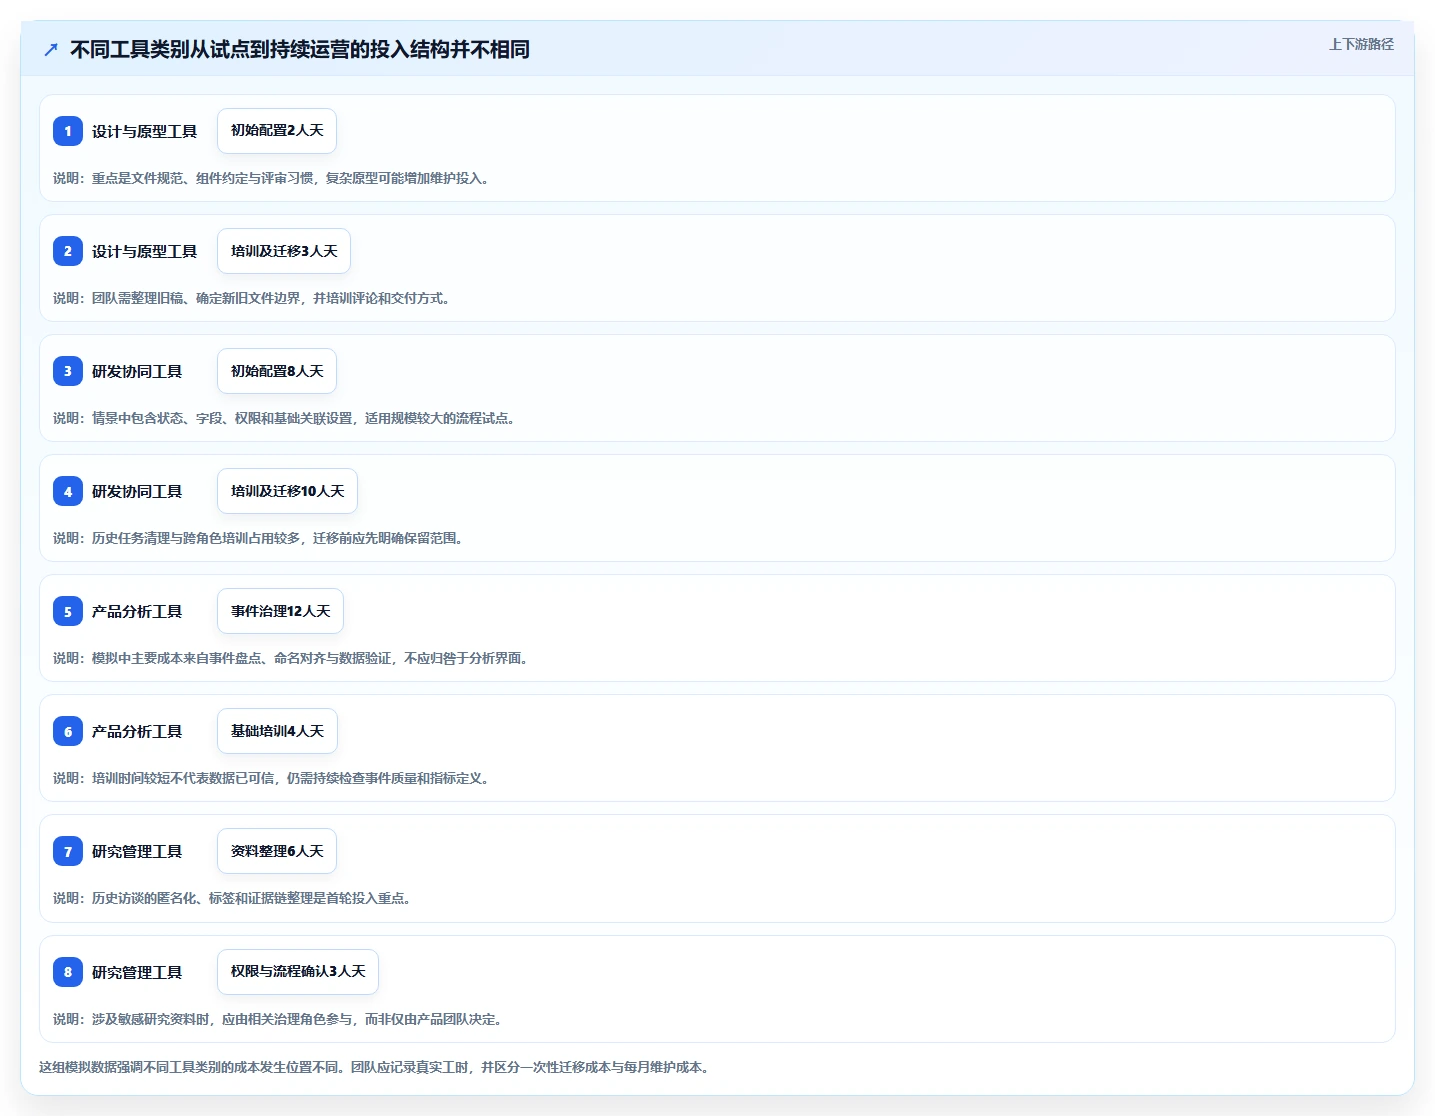This screenshot has height=1116, width=1435.
Task: Click note starting 涉及敏感研究资料时
Action: point(278,1019)
